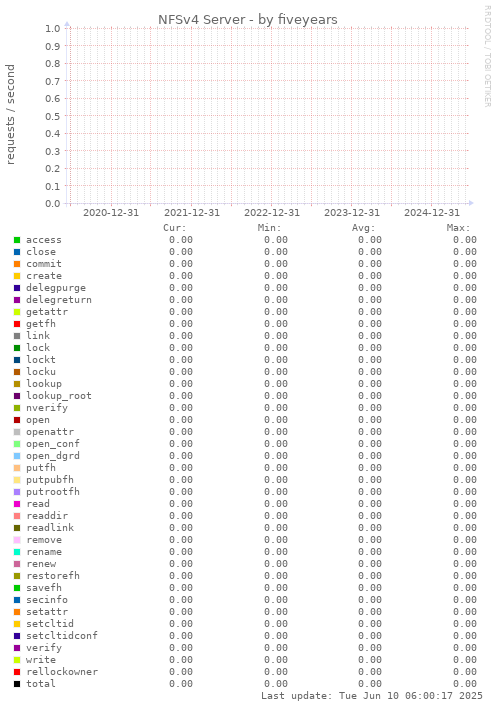
Task: Click the x-axis label 2023-12-31
Action: click(x=352, y=213)
